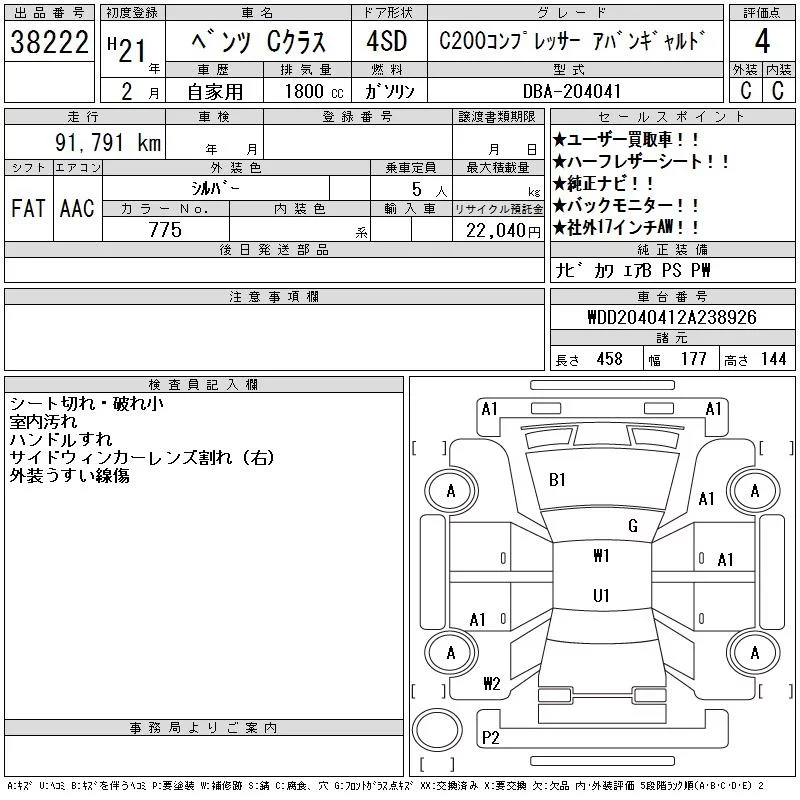Select the W2 mark on the diagram
Image resolution: width=800 pixels, height=800 pixels.
pos(491,684)
